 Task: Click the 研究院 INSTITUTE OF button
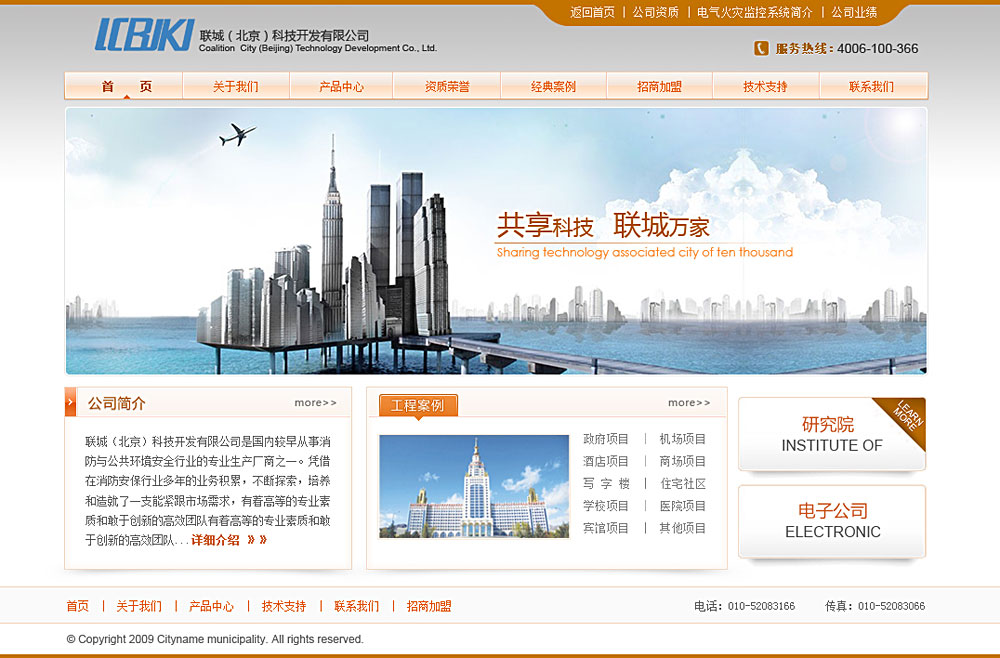[831, 435]
